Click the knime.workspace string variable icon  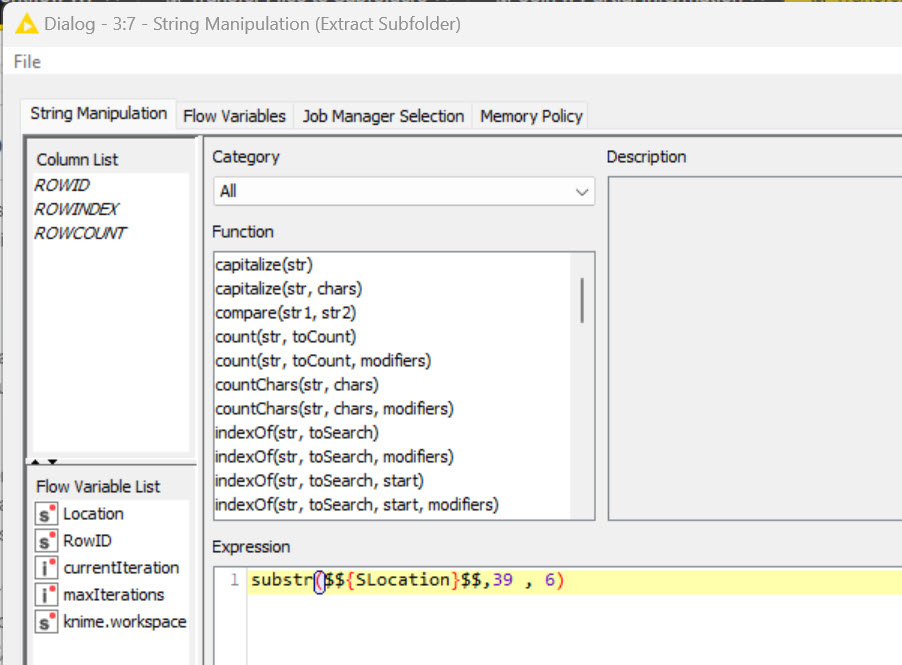pos(46,622)
